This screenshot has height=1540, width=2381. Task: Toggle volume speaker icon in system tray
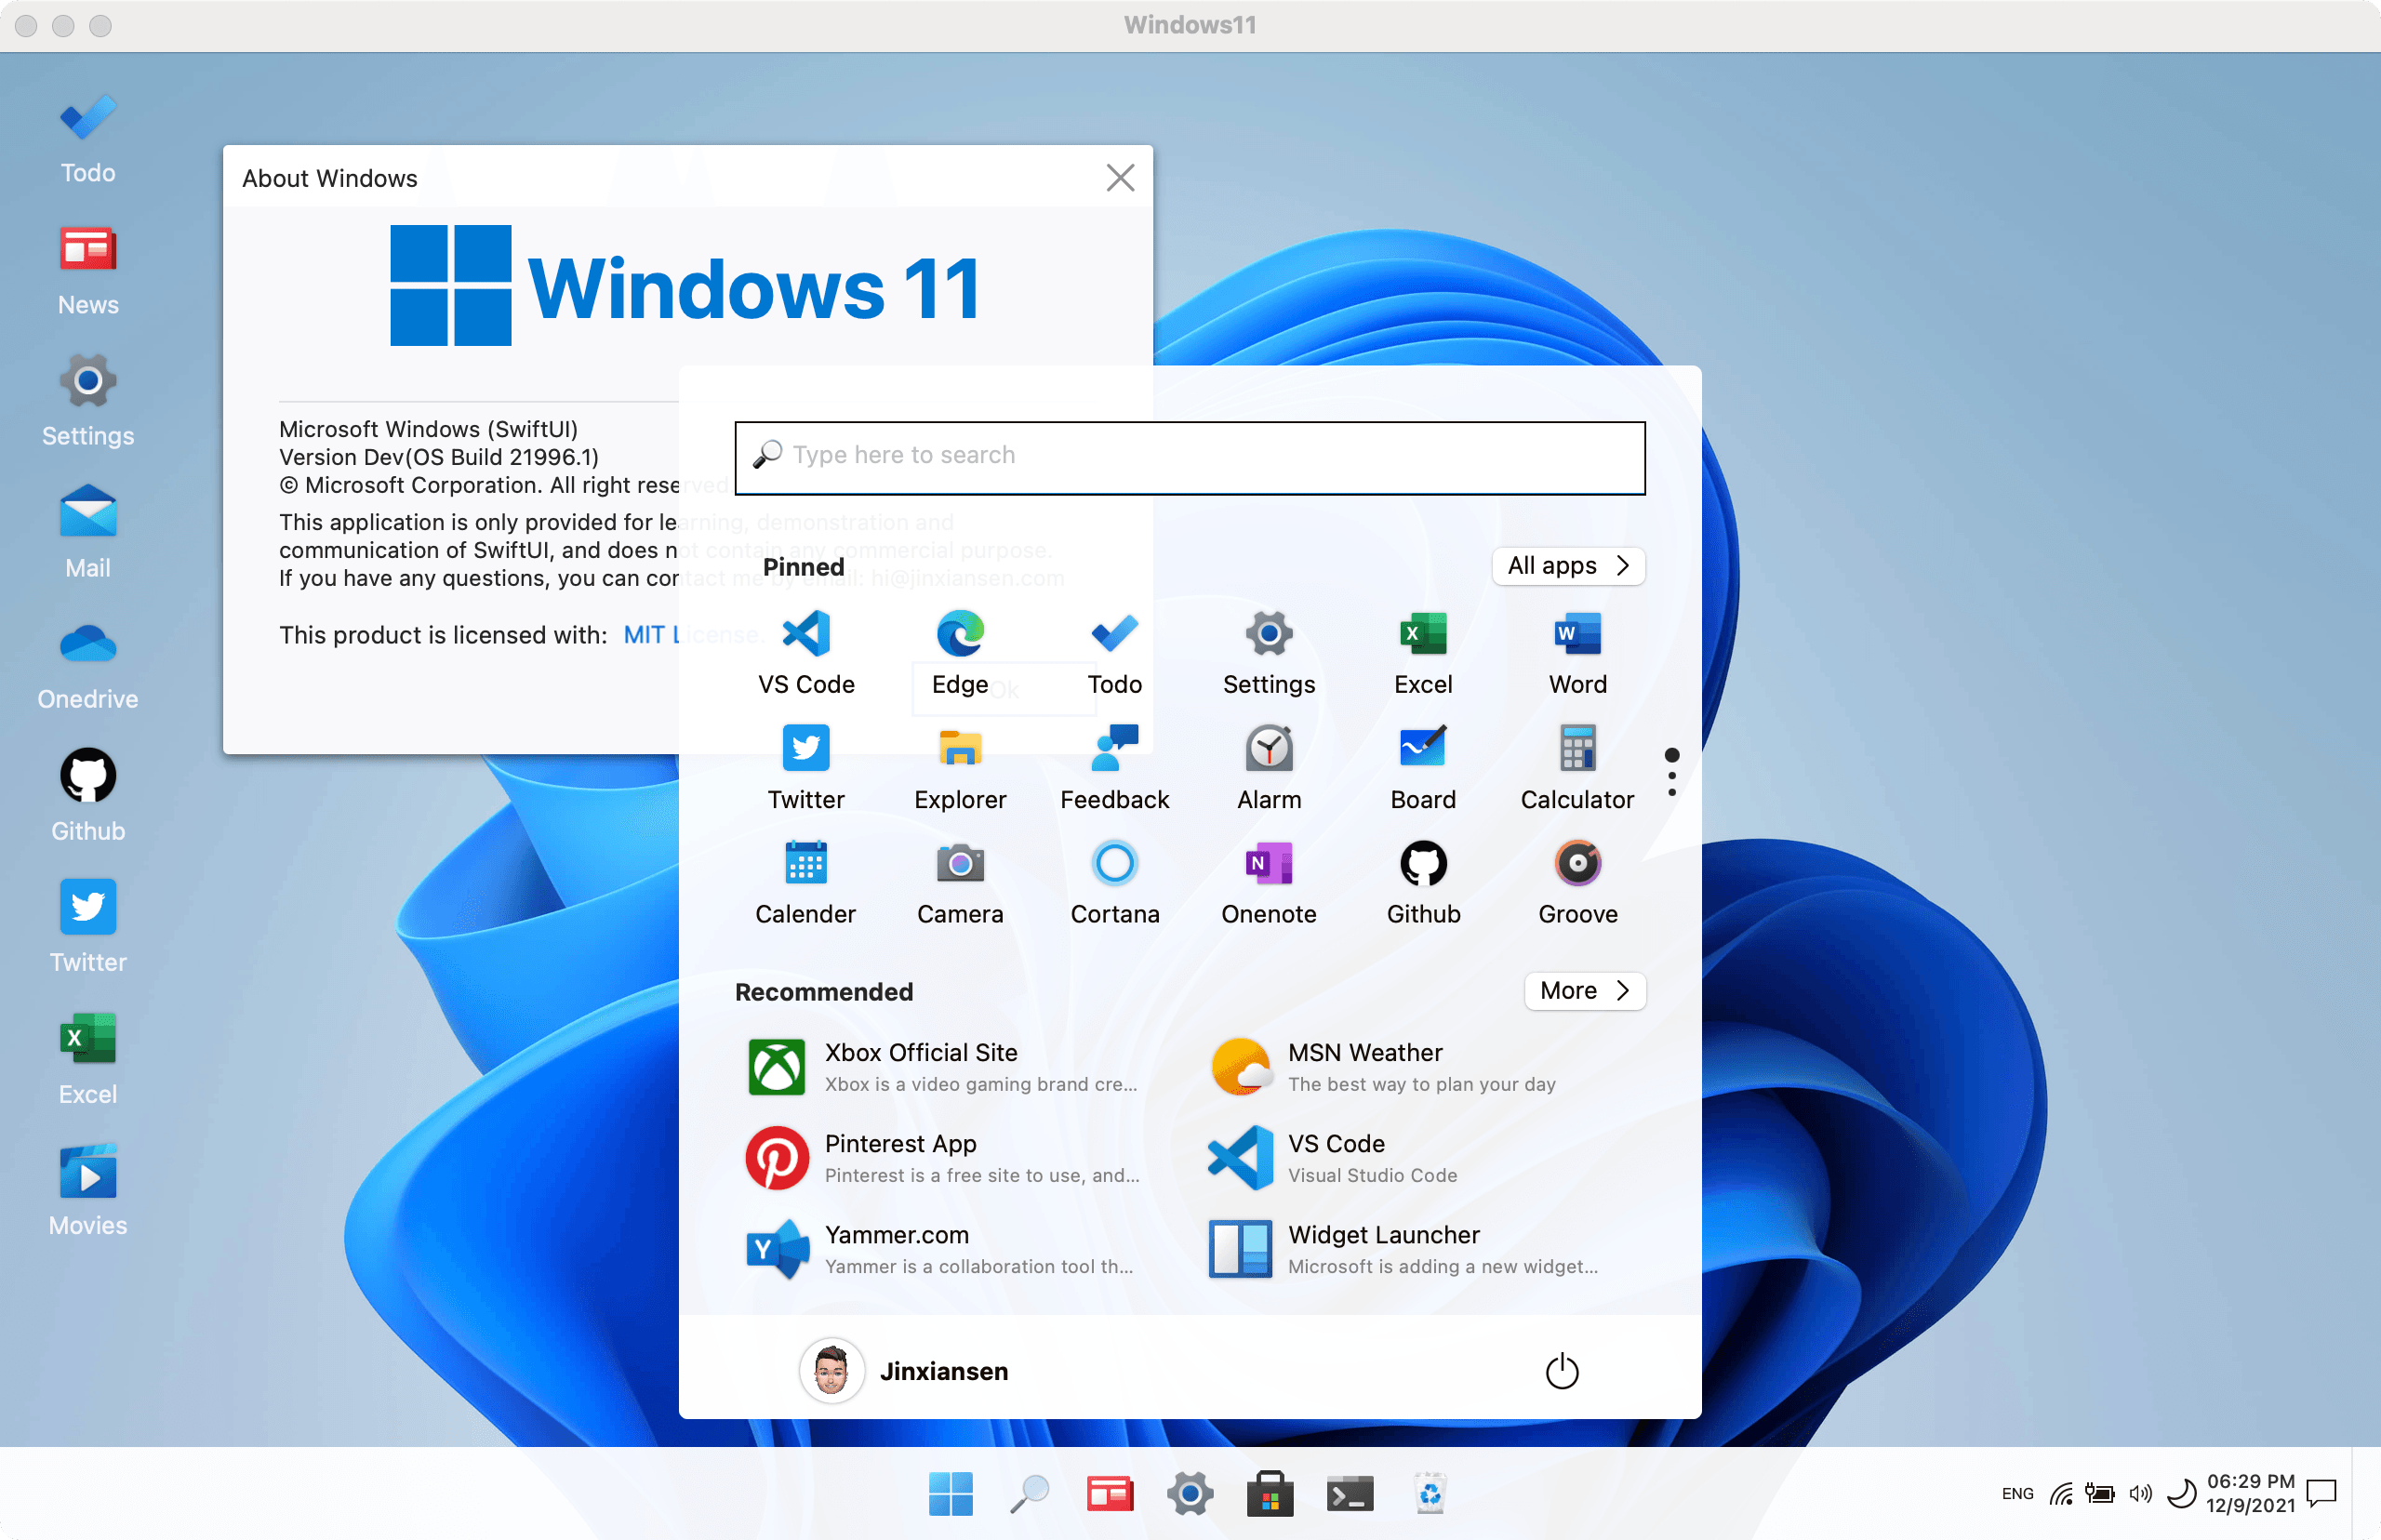[2140, 1494]
